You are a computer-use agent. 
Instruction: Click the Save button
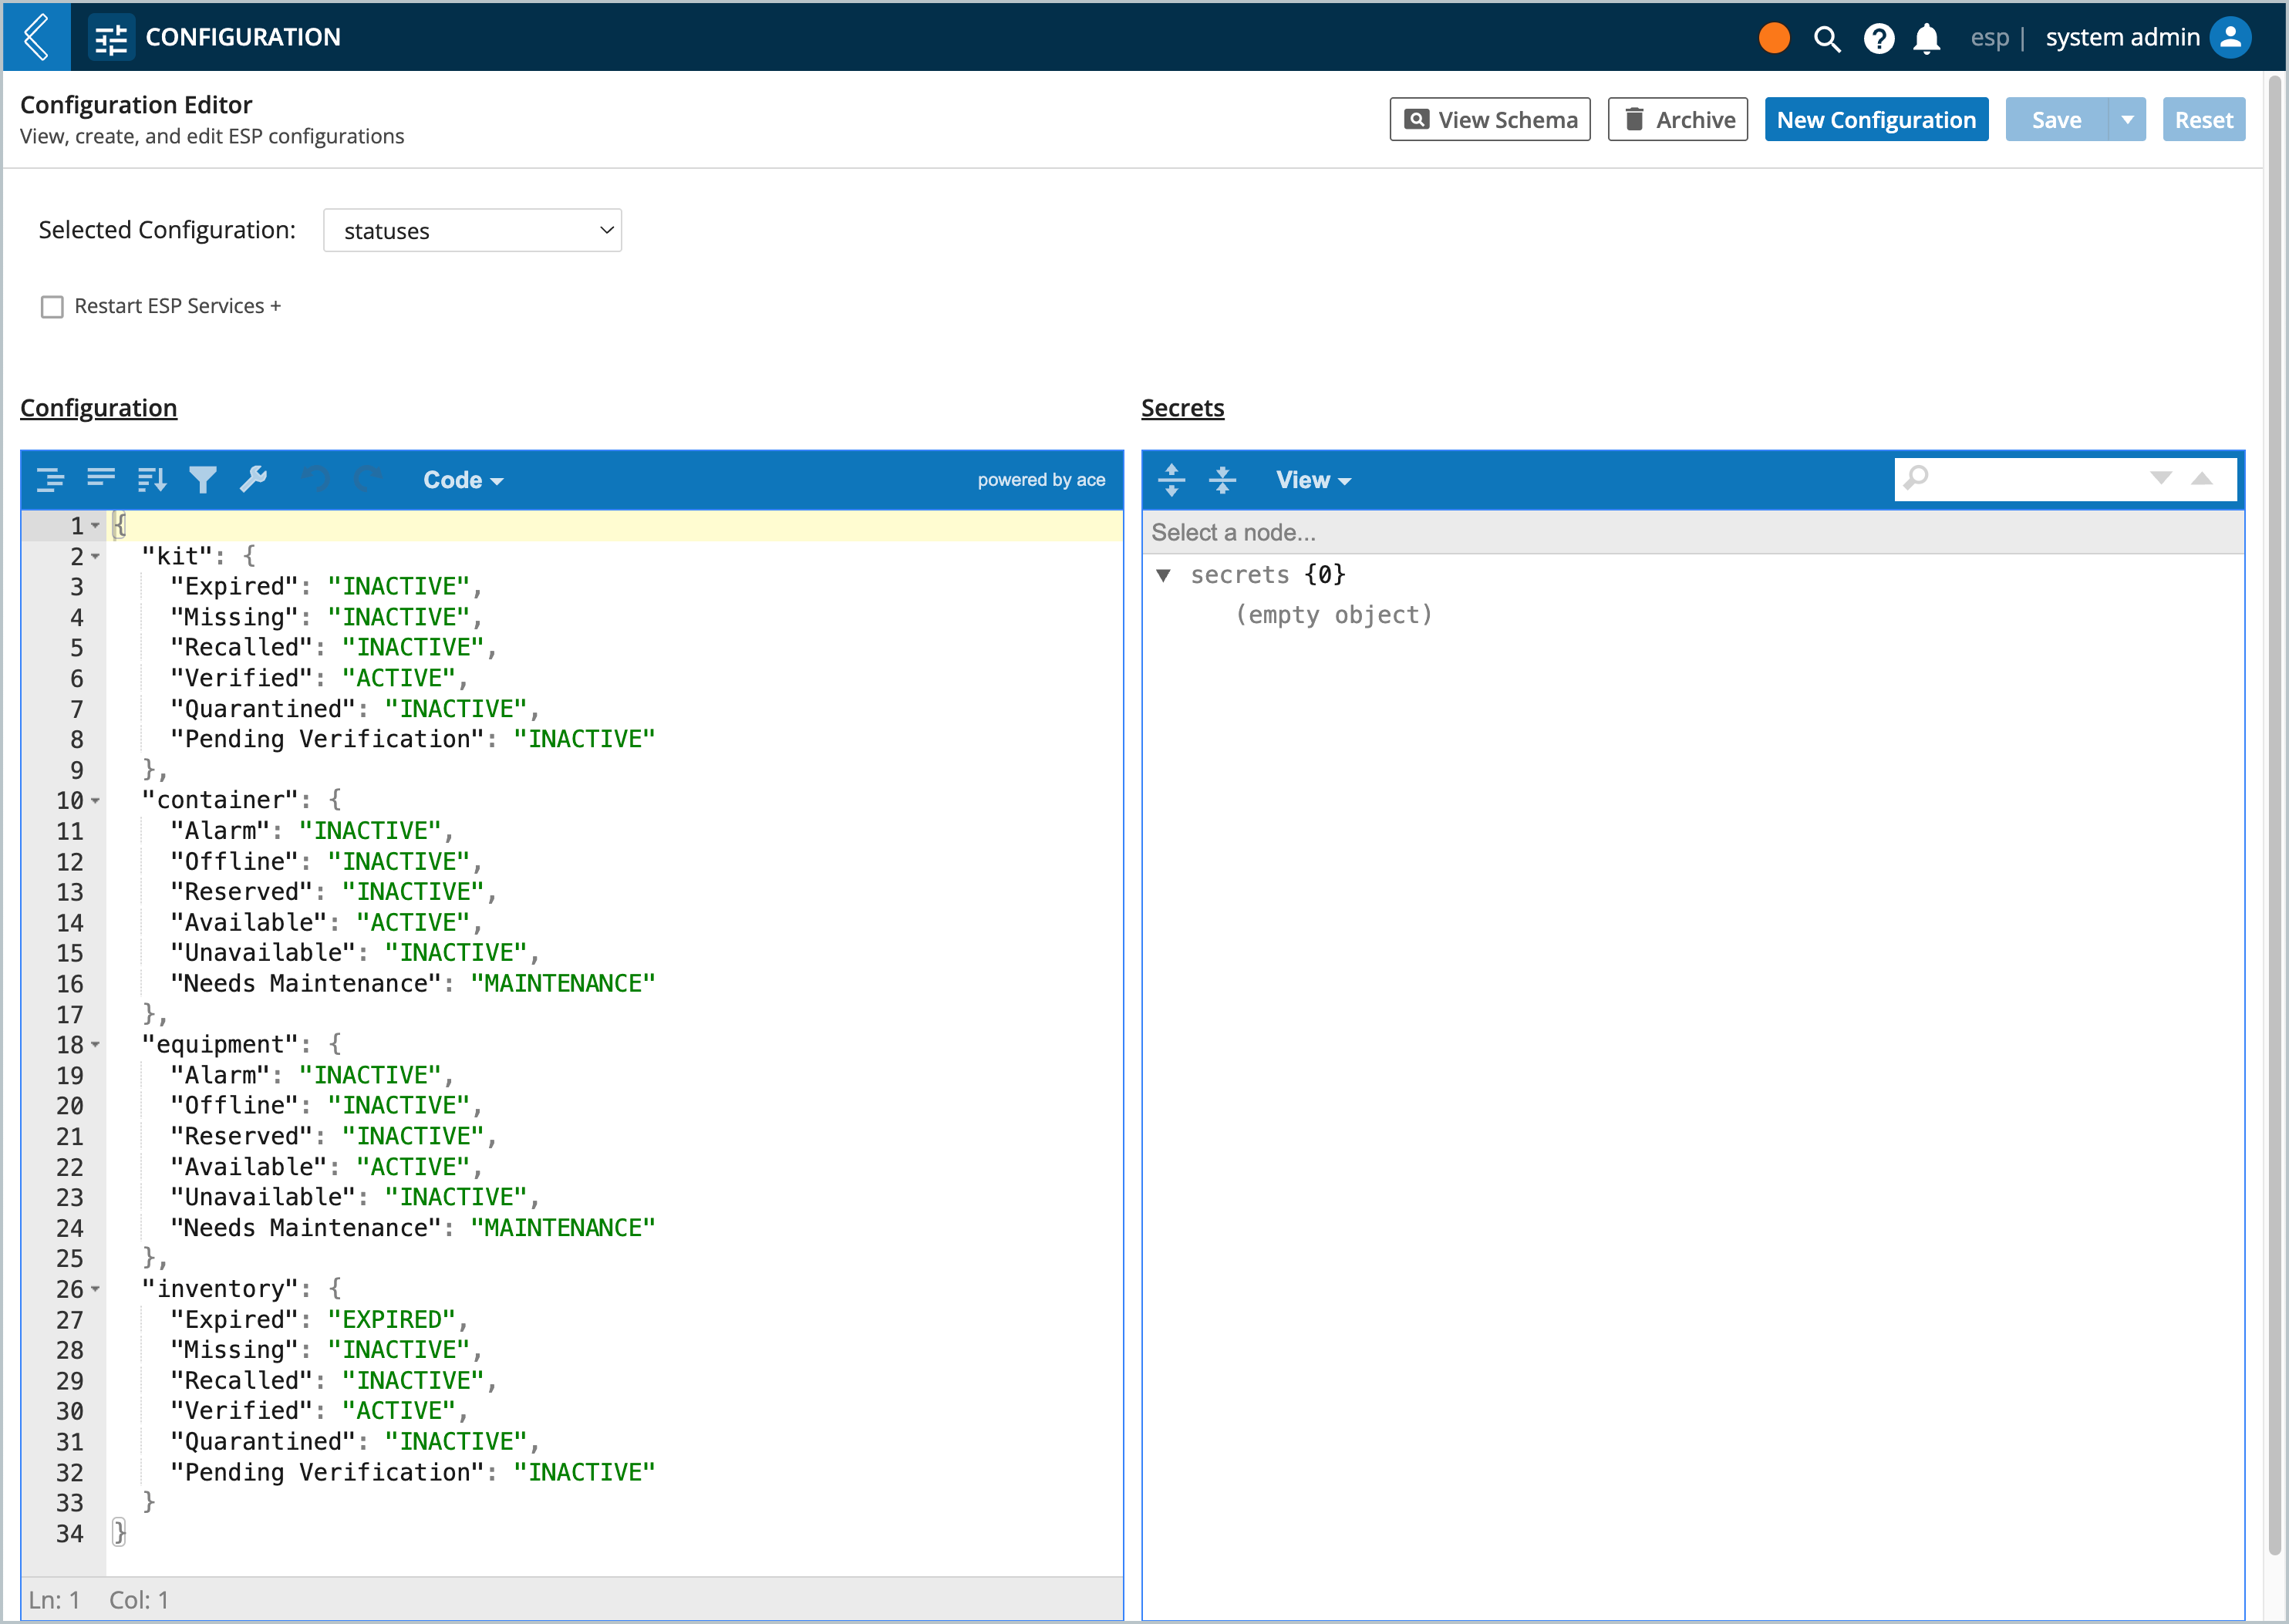click(x=2056, y=120)
